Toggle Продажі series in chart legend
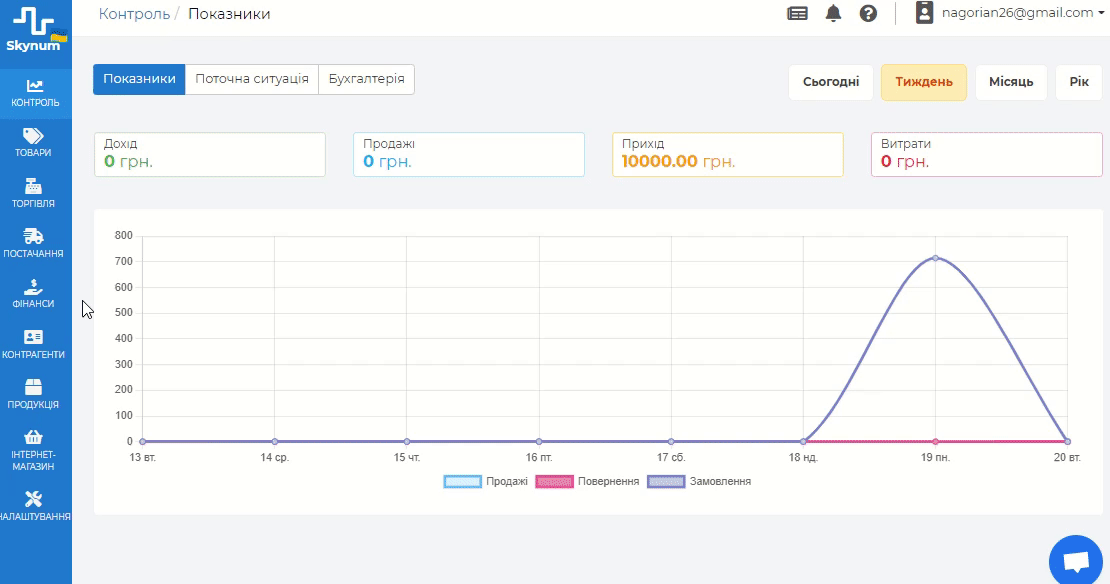Screen dimensions: 1110x584 coord(463,481)
